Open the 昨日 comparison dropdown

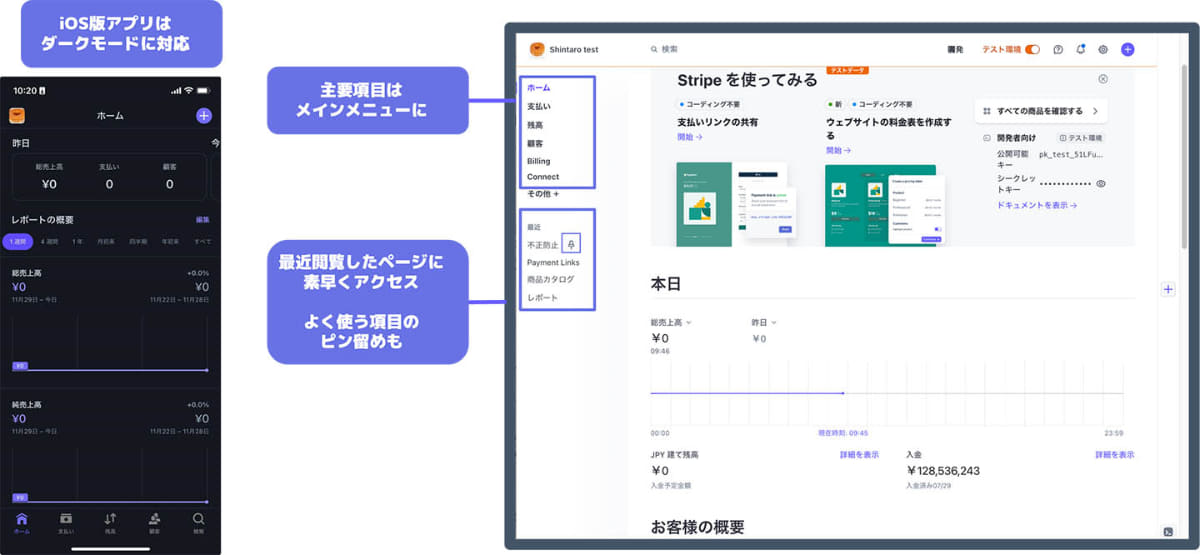(764, 322)
